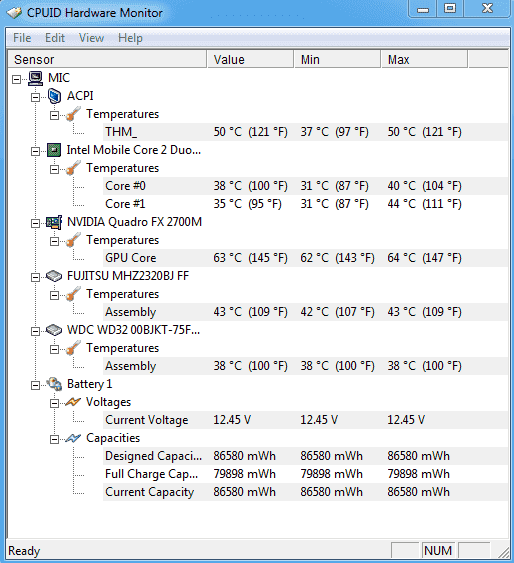Select the Core #0 row
514x563 pixels.
305,186
